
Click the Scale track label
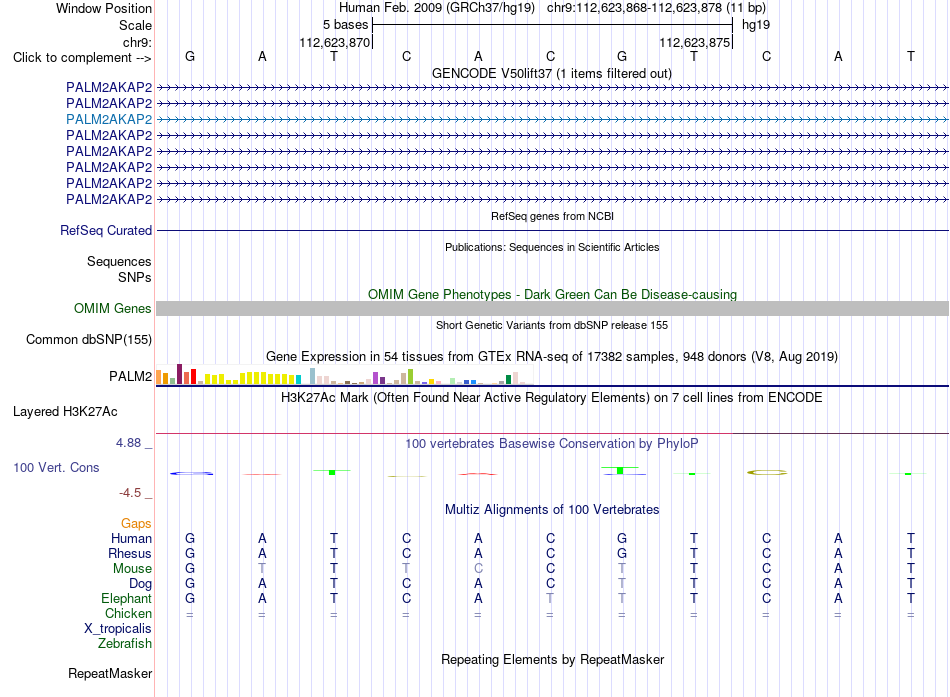coord(135,25)
